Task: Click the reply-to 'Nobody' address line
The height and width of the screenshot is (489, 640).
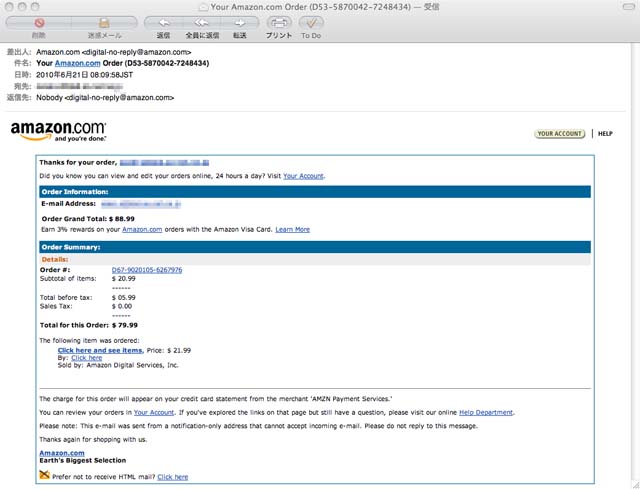Action: [x=105, y=98]
